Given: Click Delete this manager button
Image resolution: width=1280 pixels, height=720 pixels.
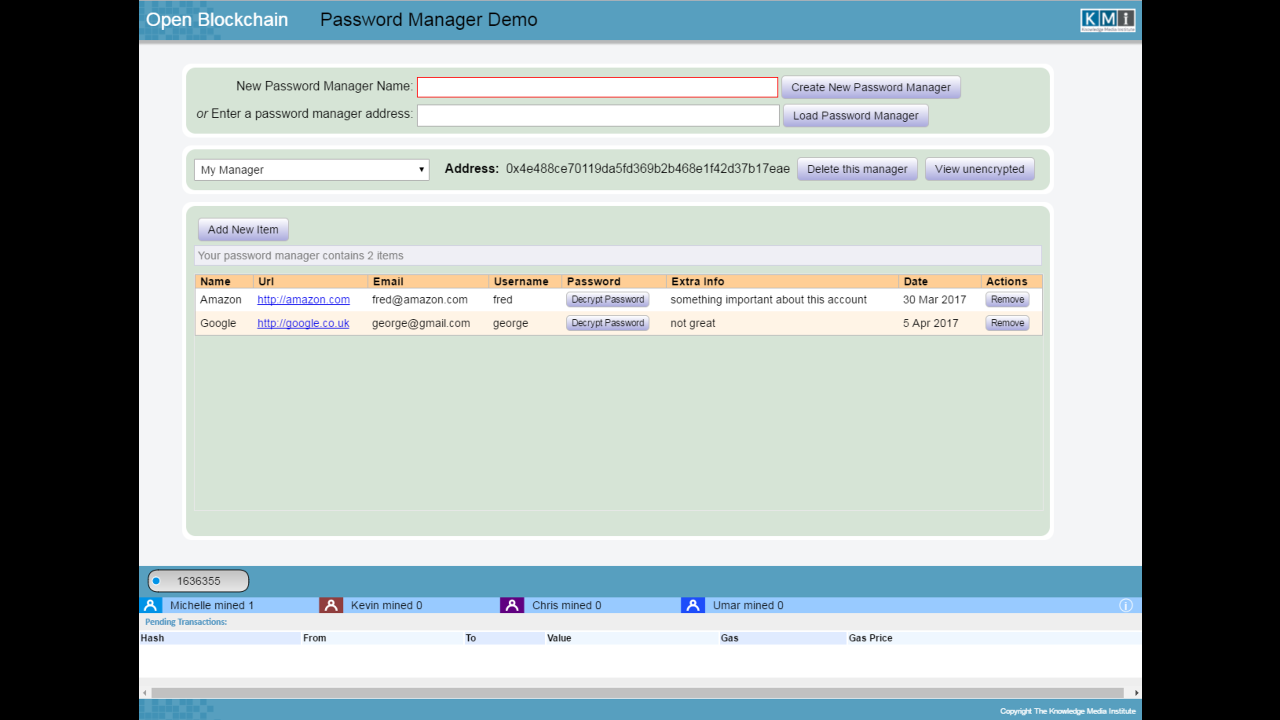Looking at the screenshot, I should click(x=857, y=169).
